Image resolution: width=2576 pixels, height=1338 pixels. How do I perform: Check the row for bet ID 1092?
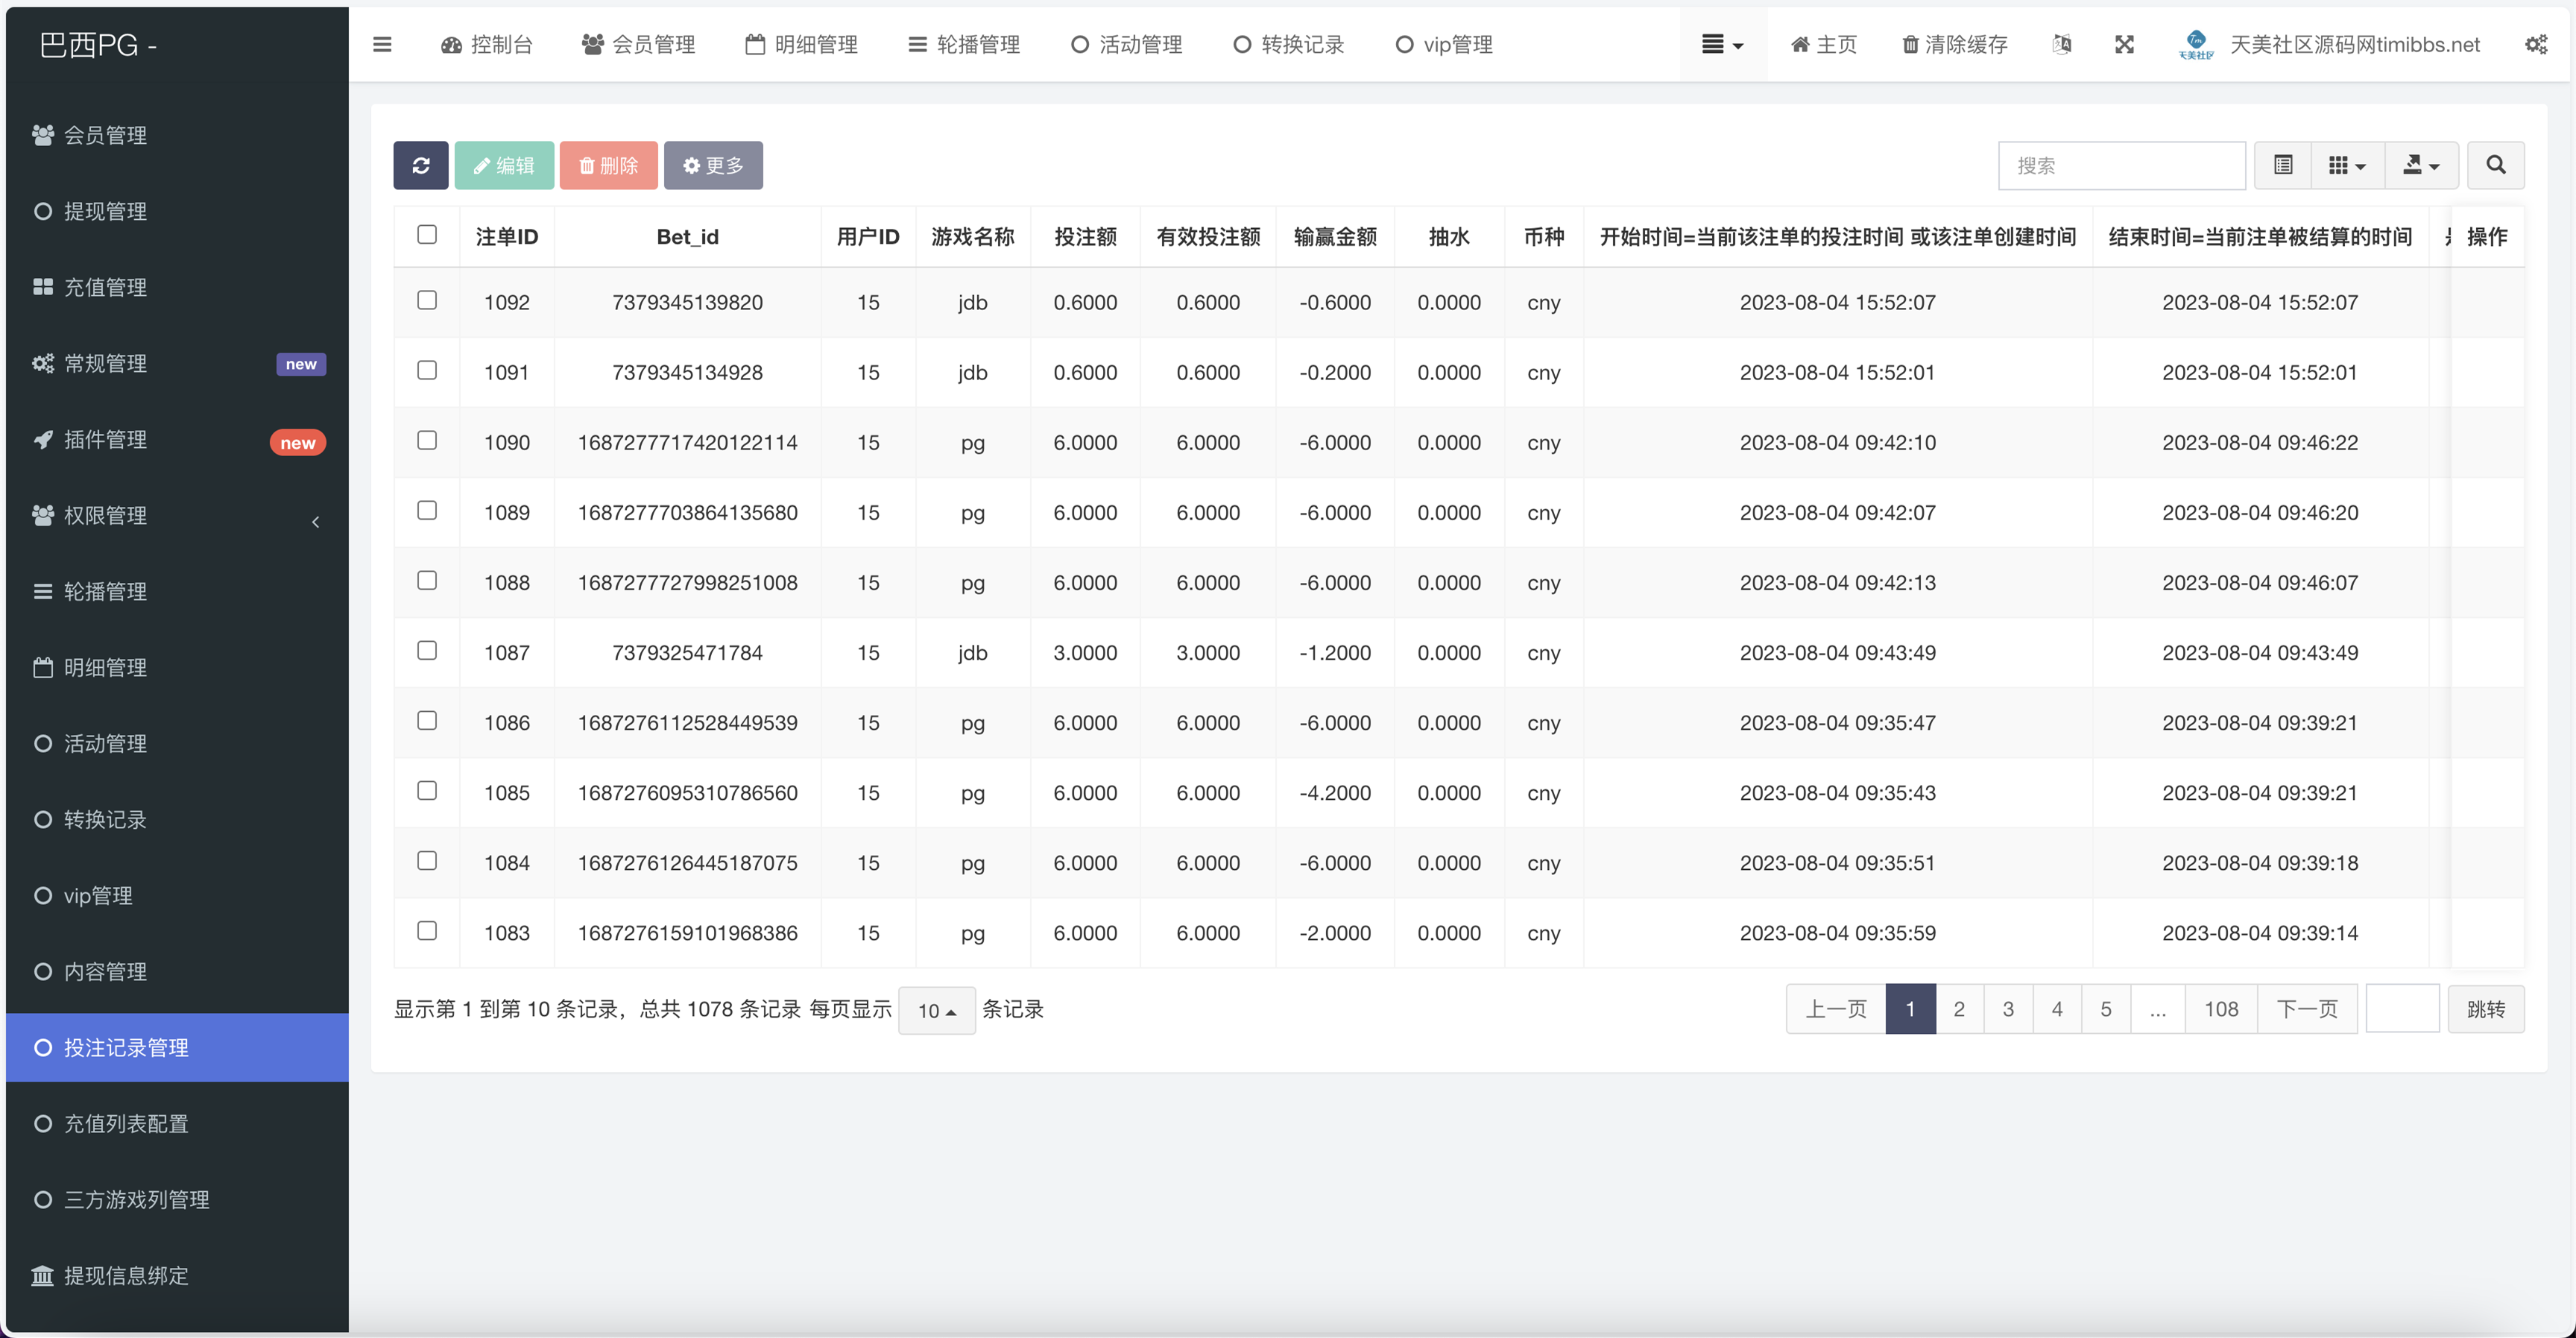pos(427,300)
